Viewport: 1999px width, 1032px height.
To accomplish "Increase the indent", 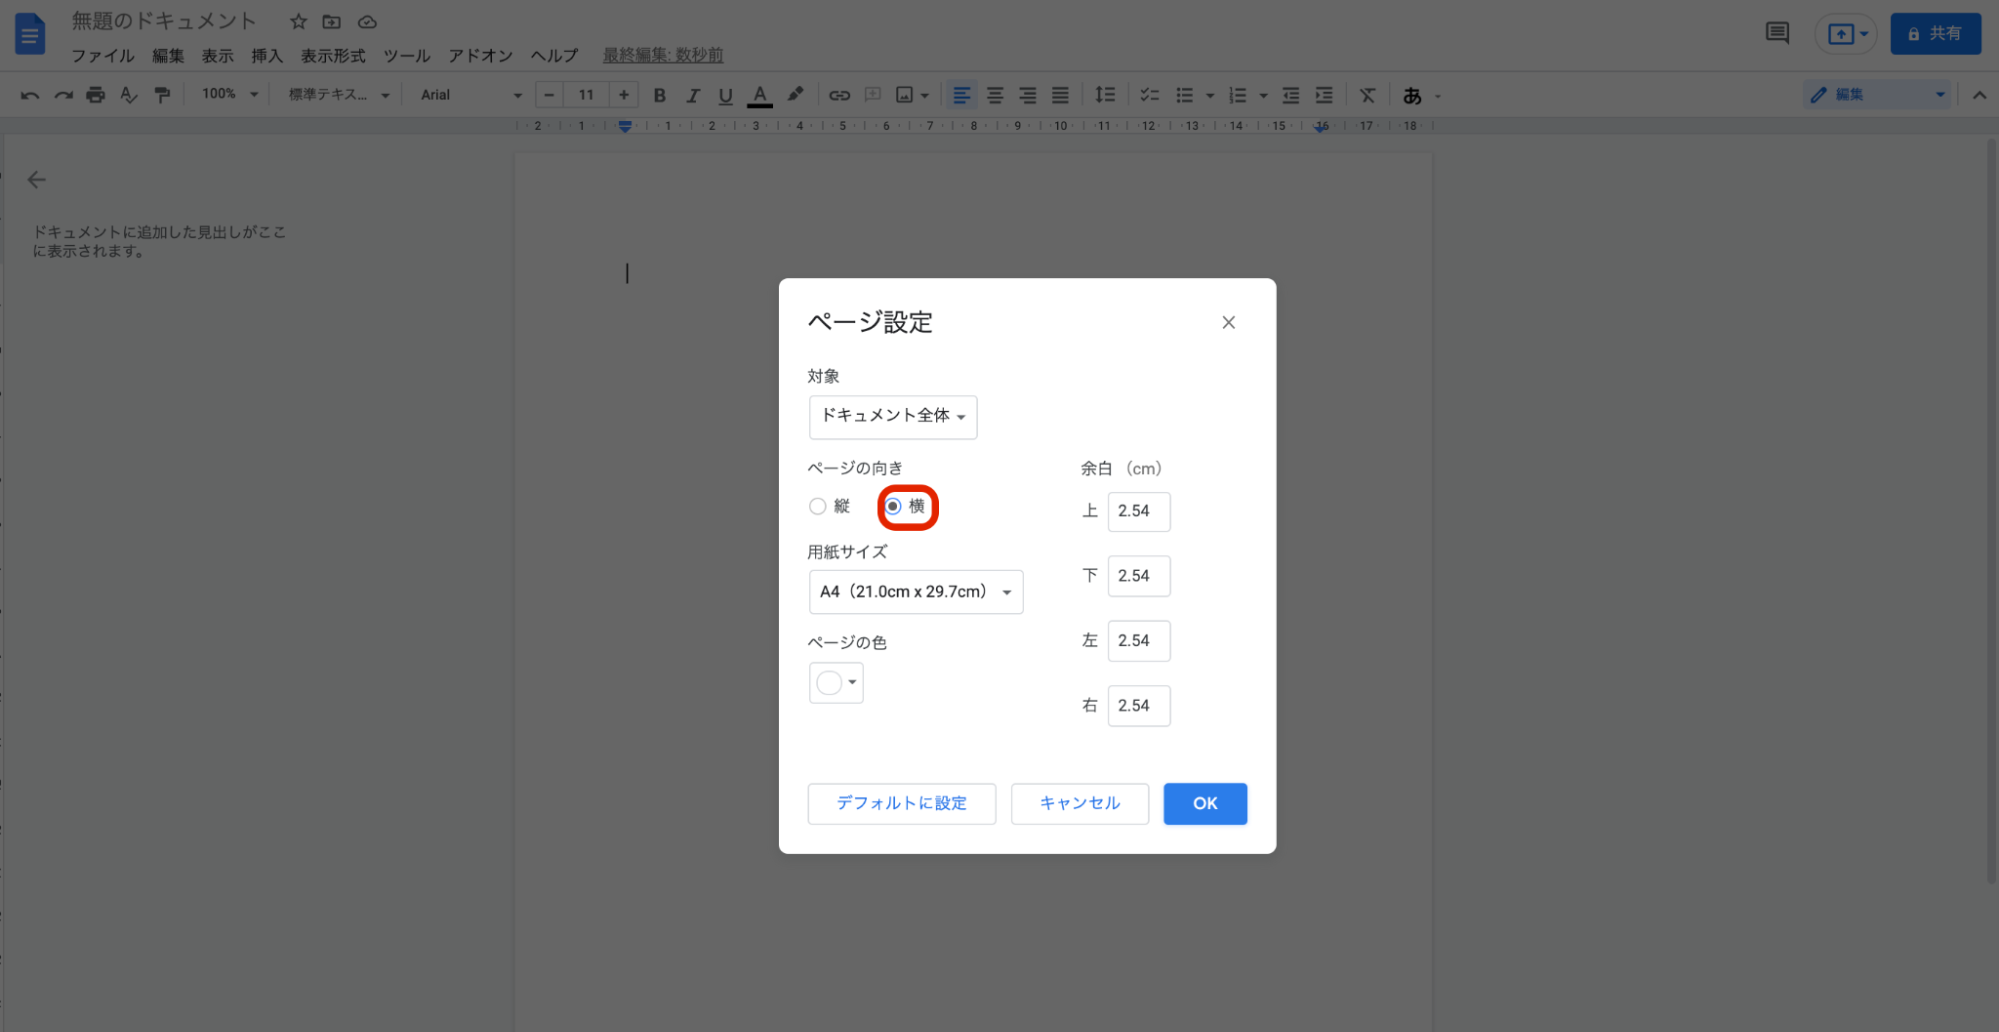I will (x=1324, y=95).
